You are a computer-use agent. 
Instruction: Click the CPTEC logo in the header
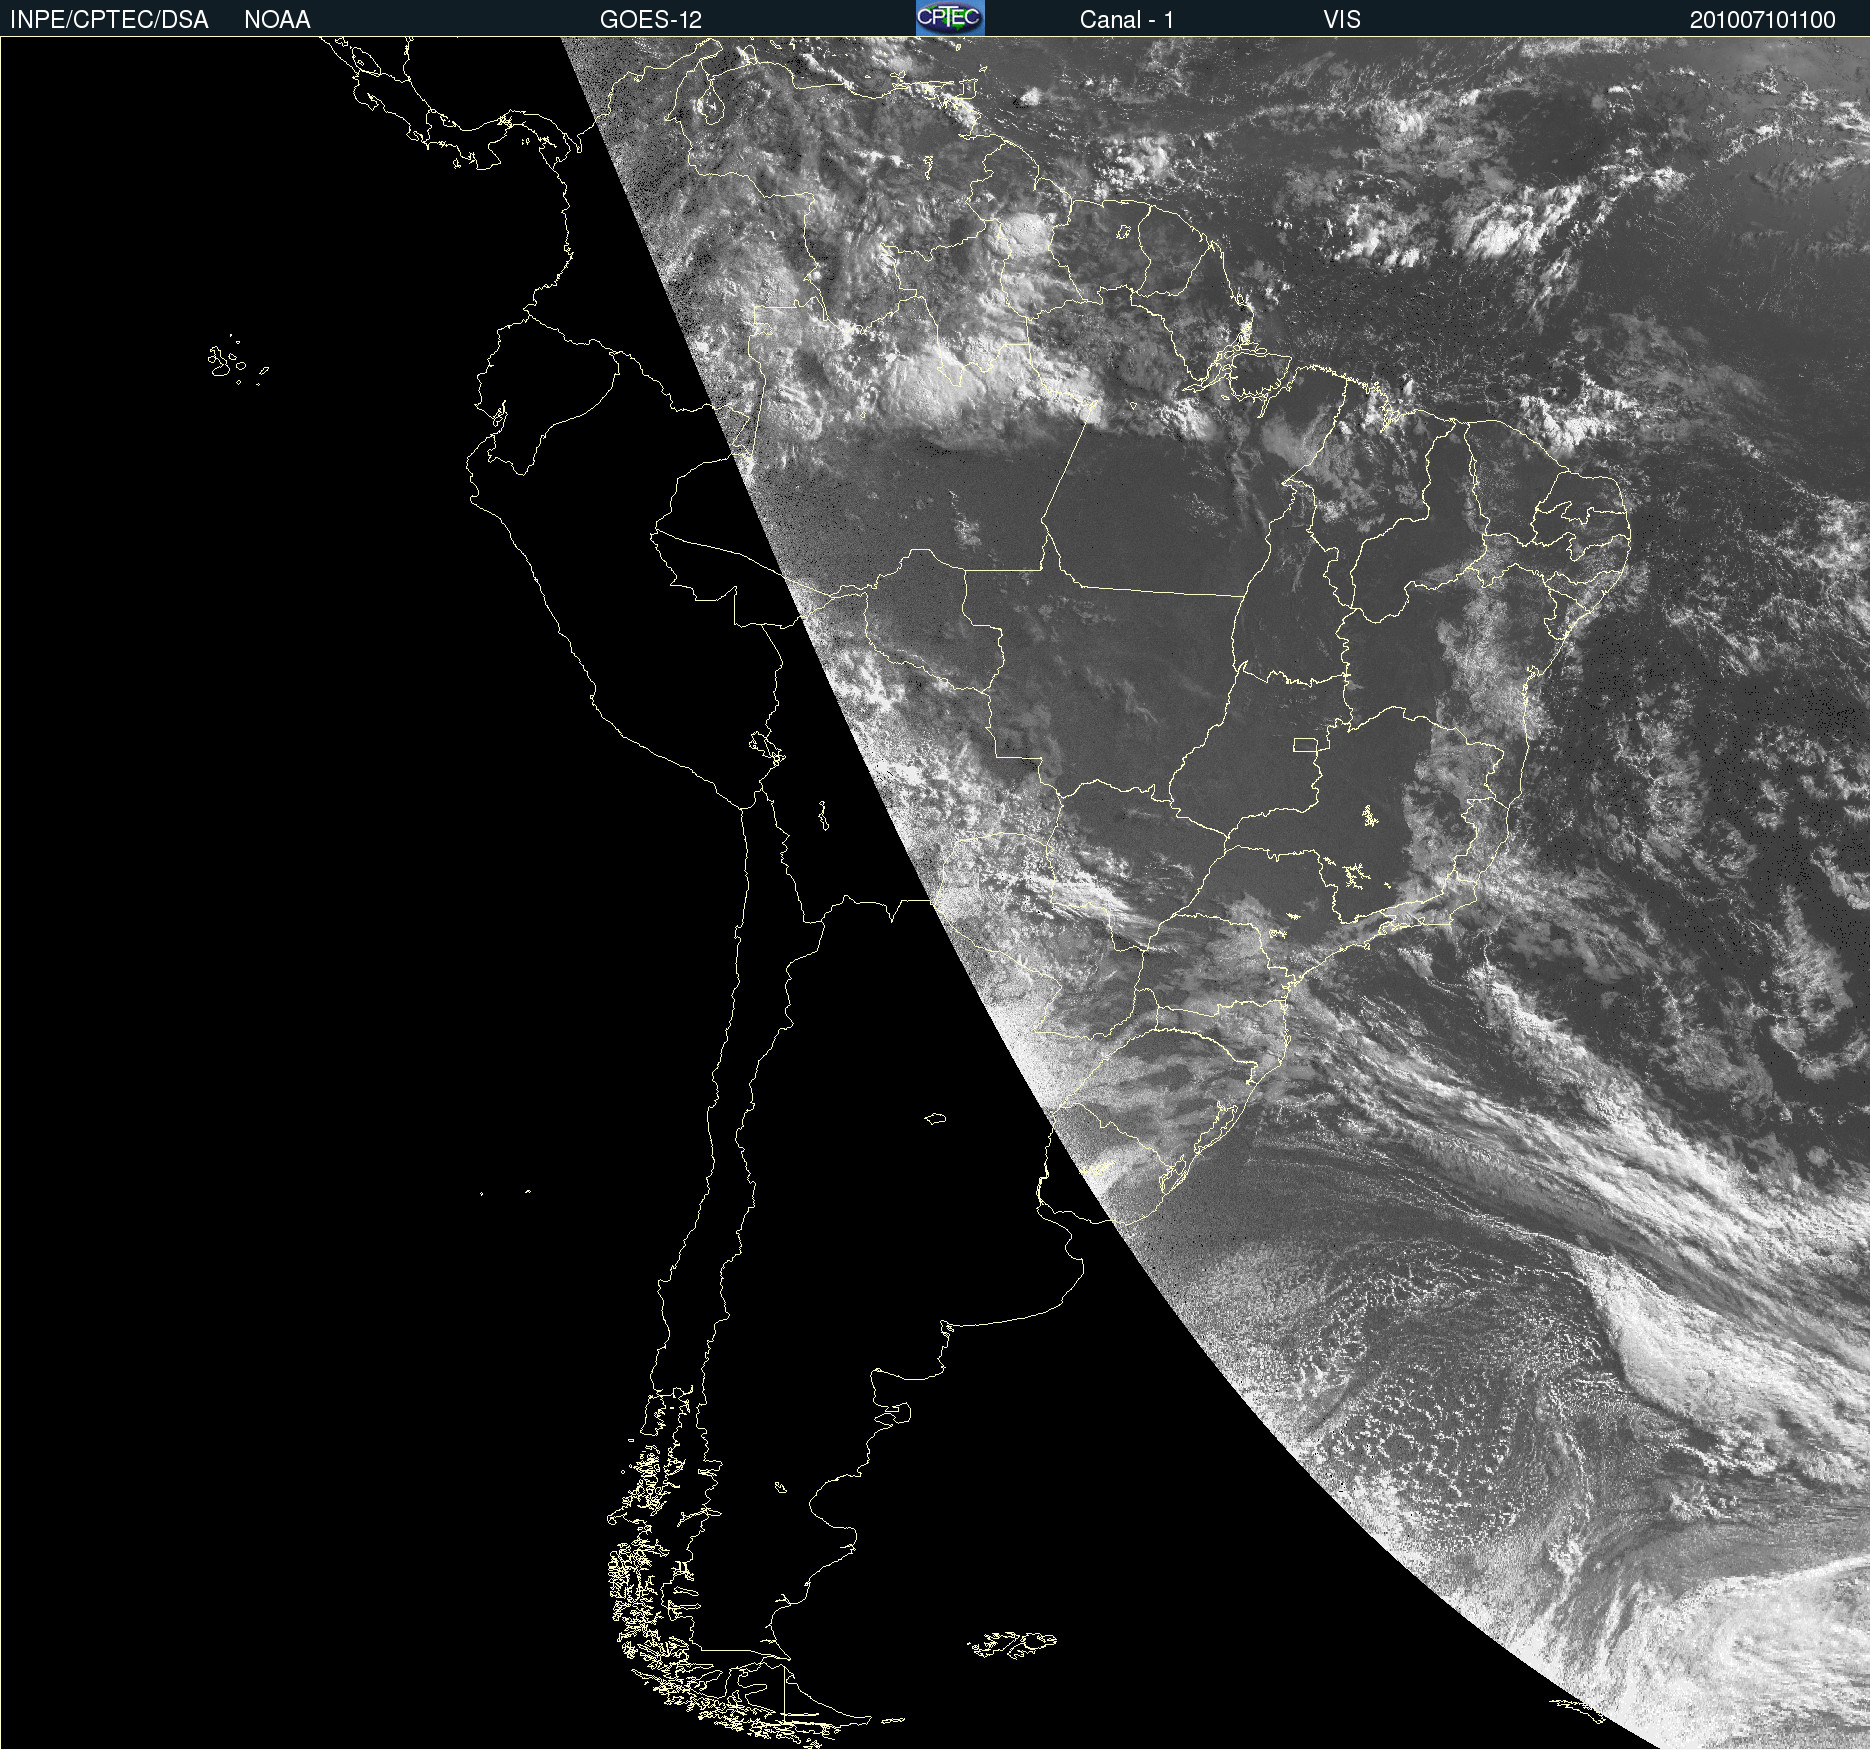[x=950, y=18]
